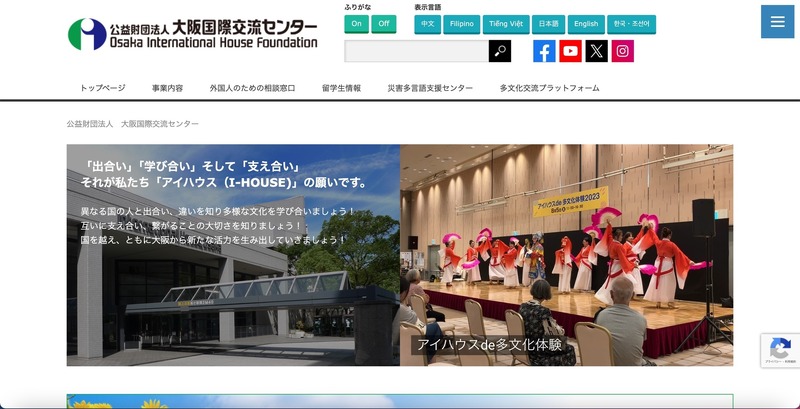Image resolution: width=800 pixels, height=409 pixels.
Task: Open the hamburger menu
Action: pyautogui.click(x=777, y=22)
